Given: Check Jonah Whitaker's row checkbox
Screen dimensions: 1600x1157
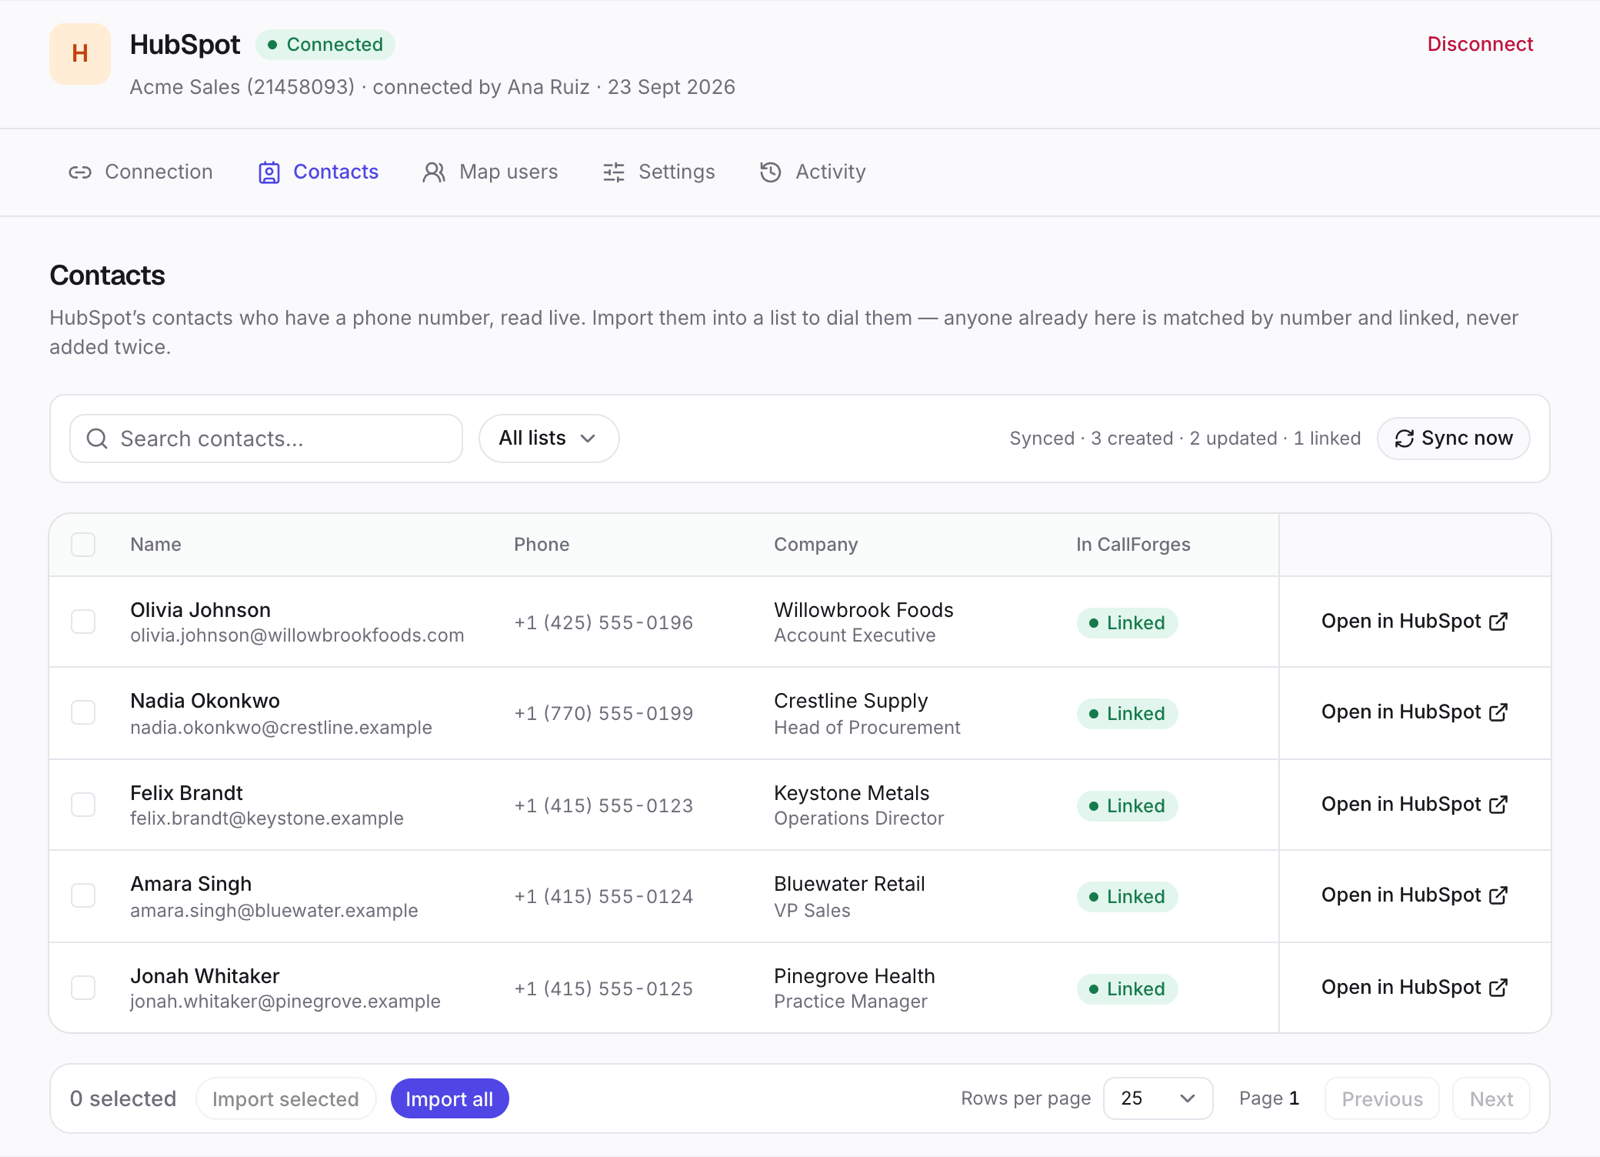Looking at the screenshot, I should pyautogui.click(x=83, y=988).
